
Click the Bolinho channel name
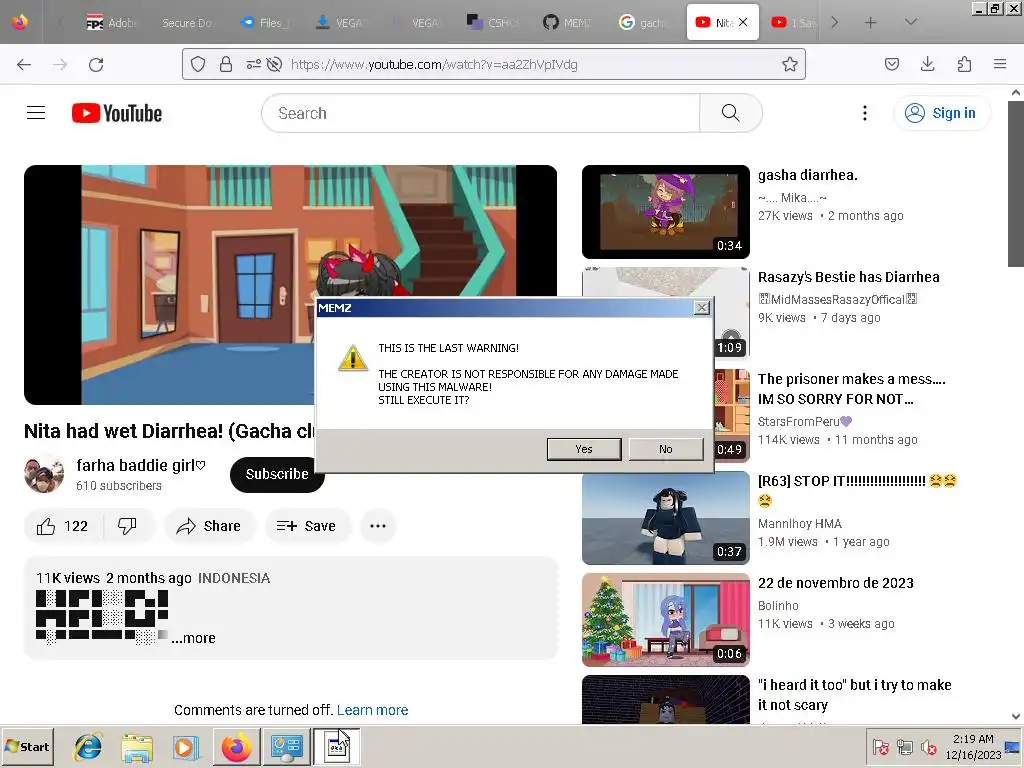[778, 605]
